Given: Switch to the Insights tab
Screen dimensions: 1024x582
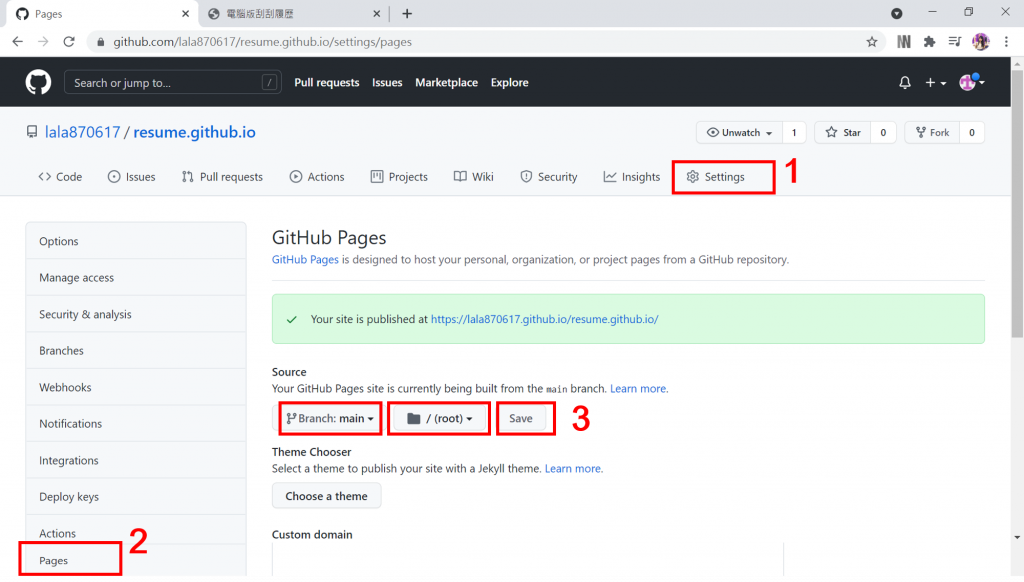Looking at the screenshot, I should (632, 177).
